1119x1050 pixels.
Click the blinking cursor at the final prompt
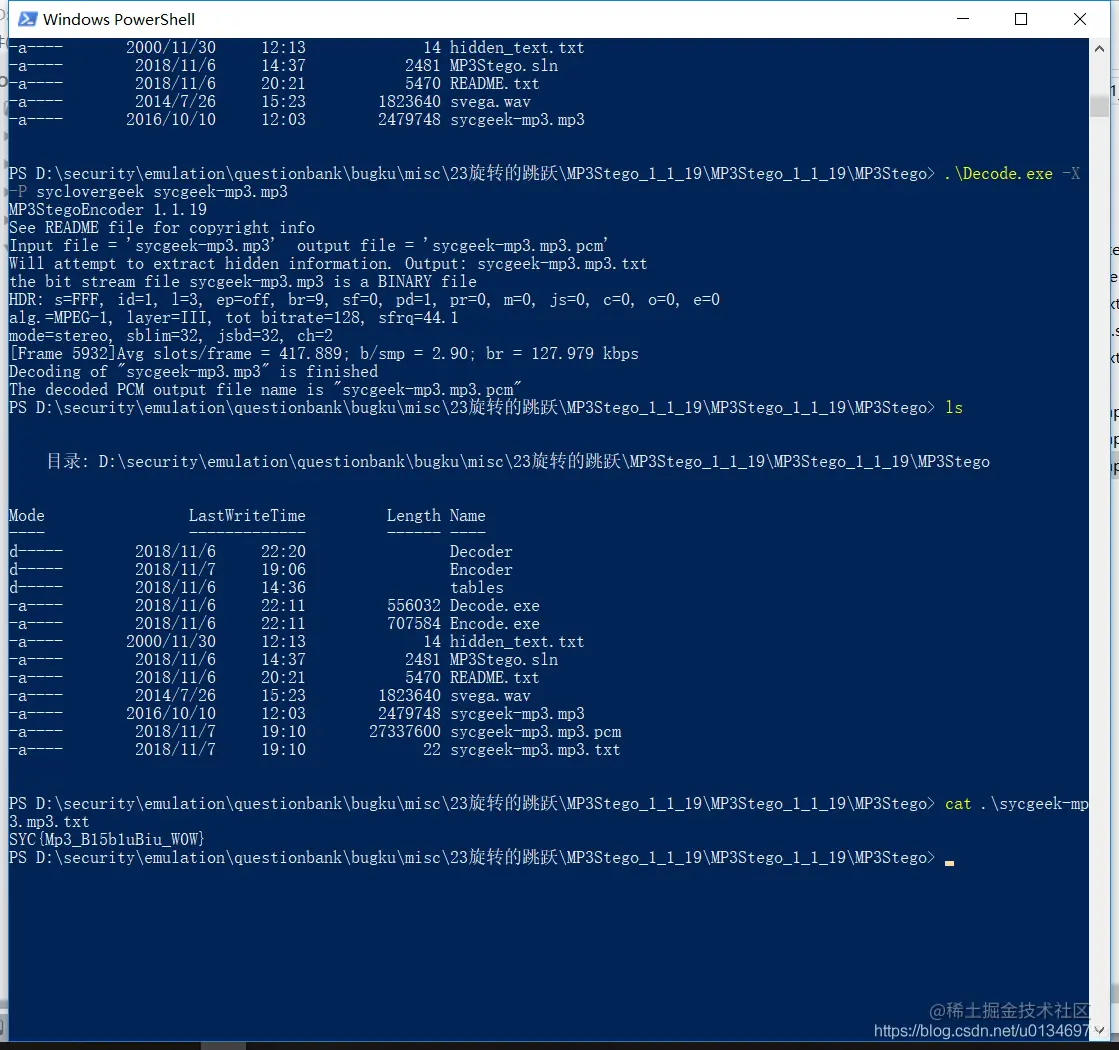tap(949, 863)
